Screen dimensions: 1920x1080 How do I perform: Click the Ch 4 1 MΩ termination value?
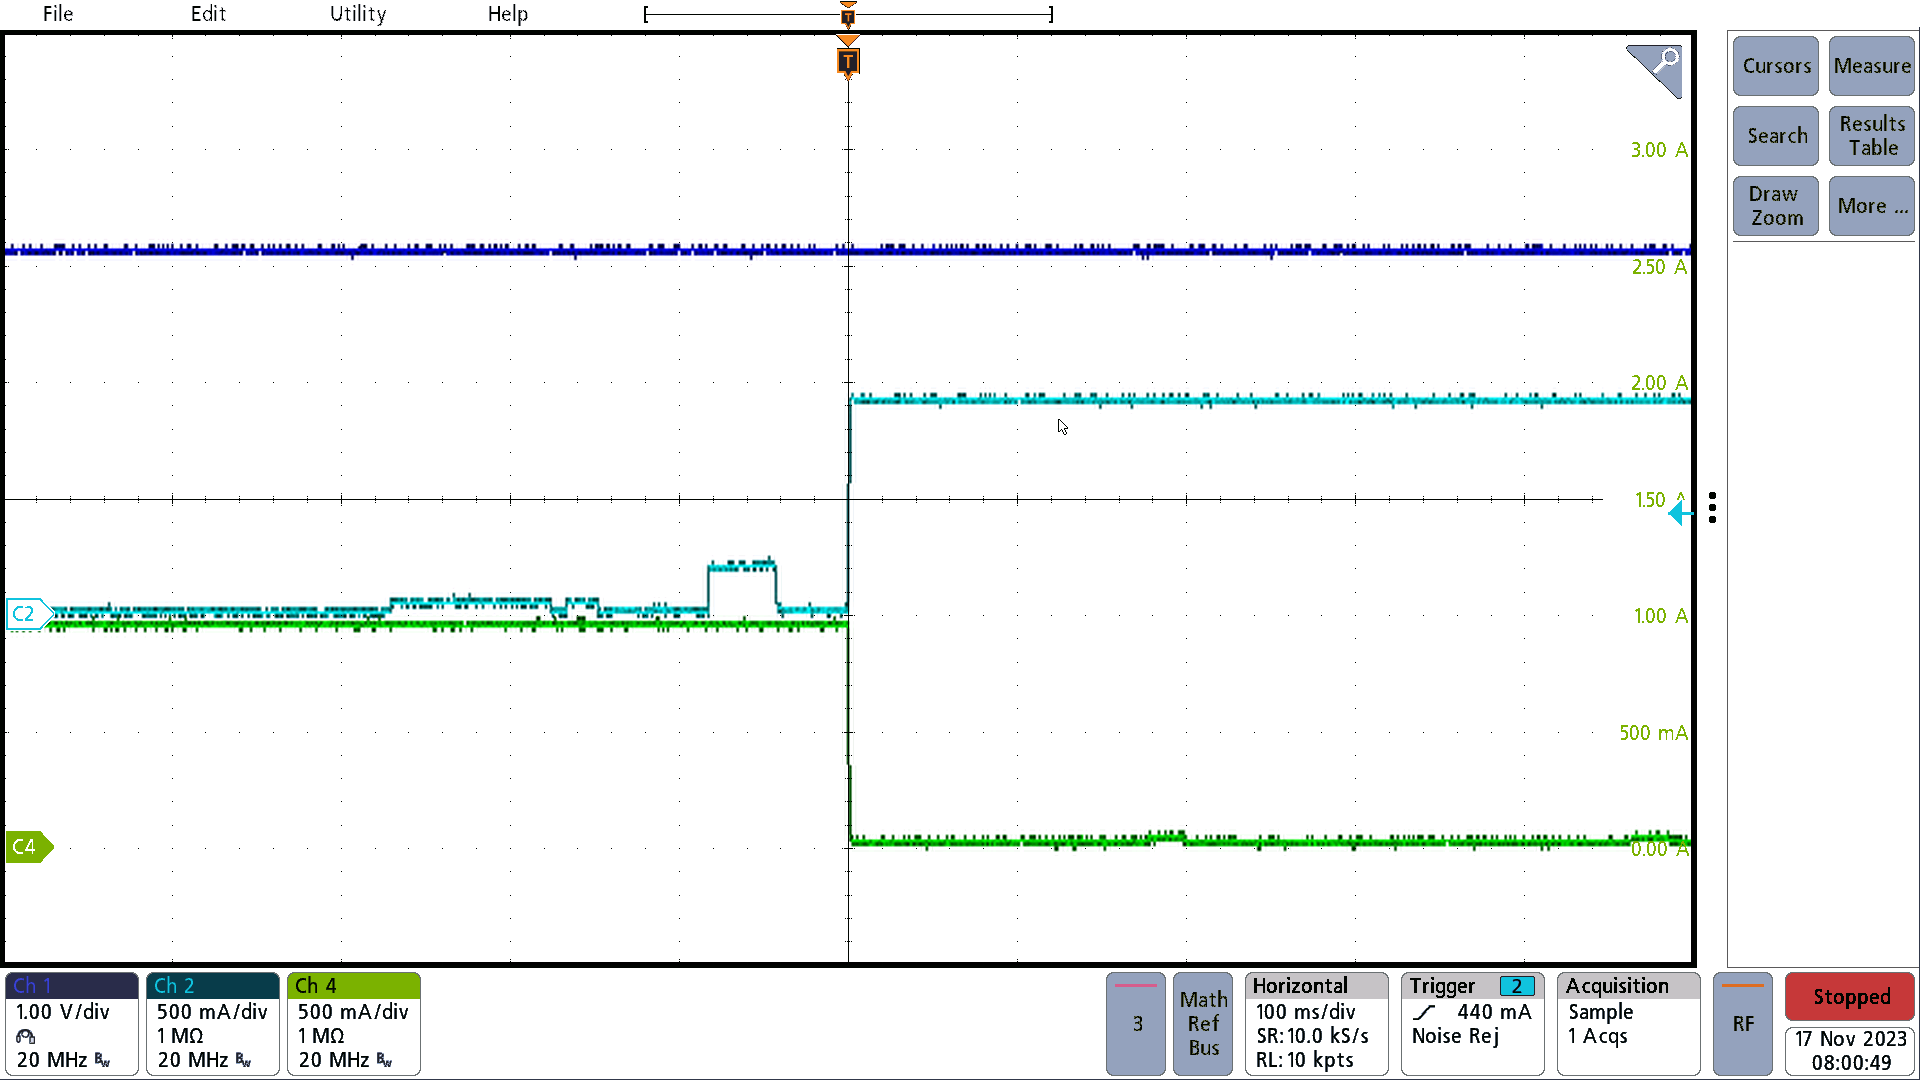[320, 1036]
